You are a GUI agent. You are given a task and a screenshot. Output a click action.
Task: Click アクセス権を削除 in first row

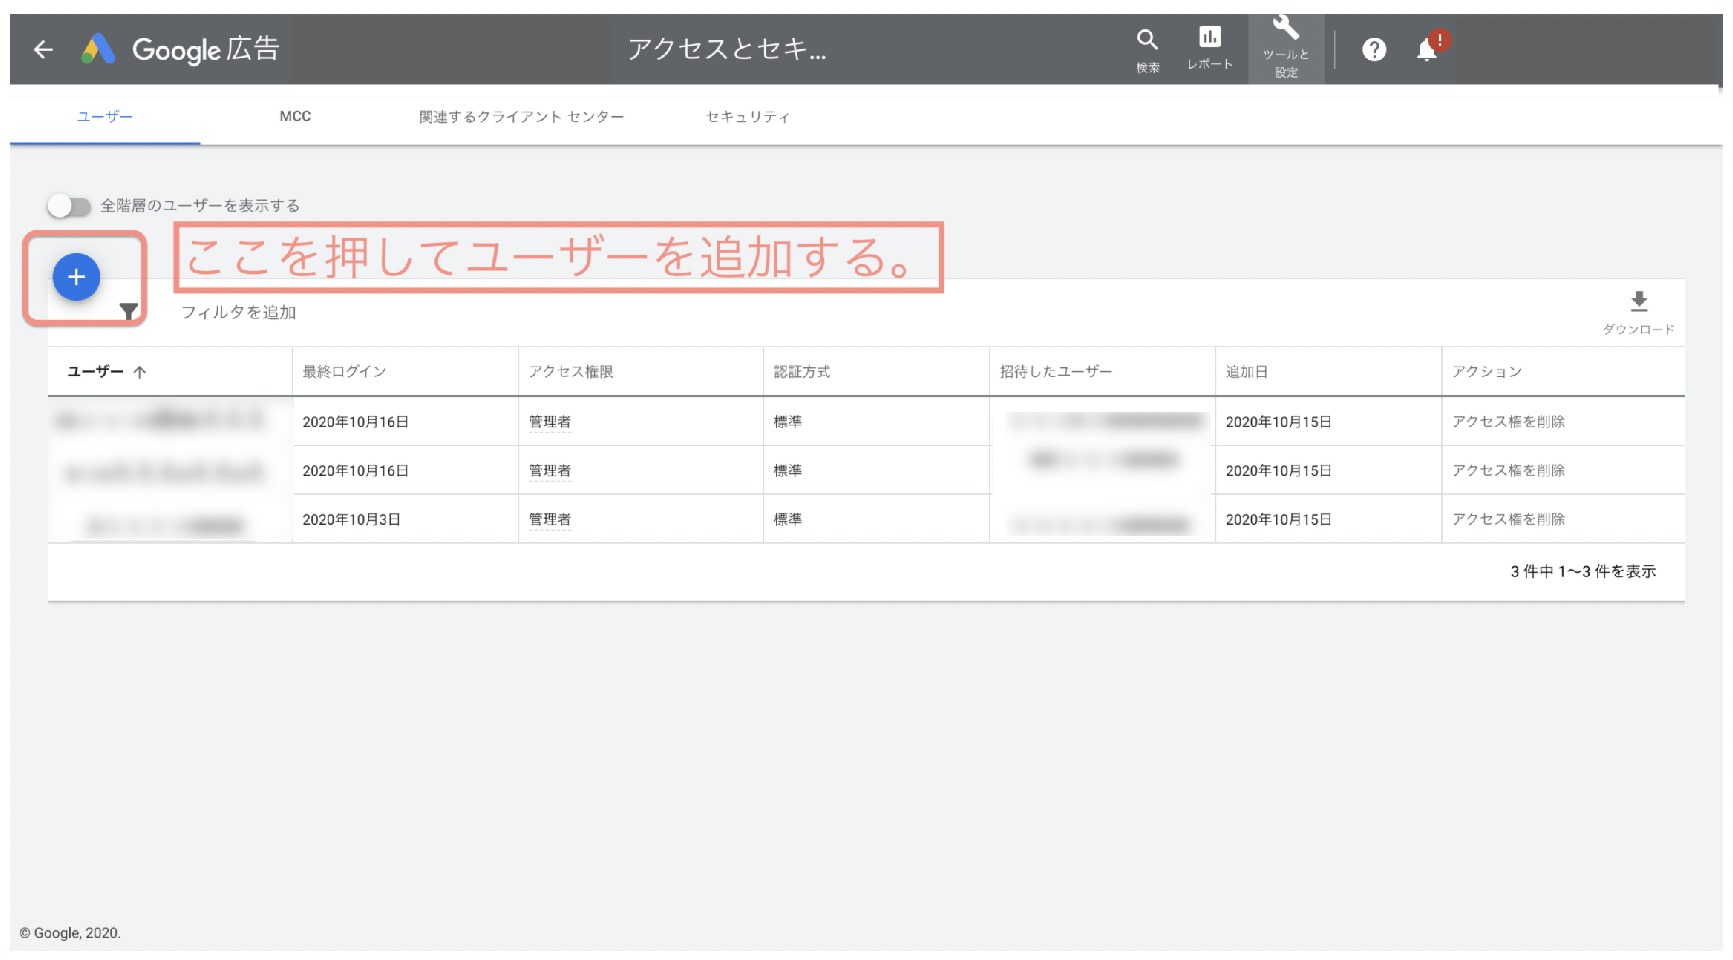(1508, 422)
